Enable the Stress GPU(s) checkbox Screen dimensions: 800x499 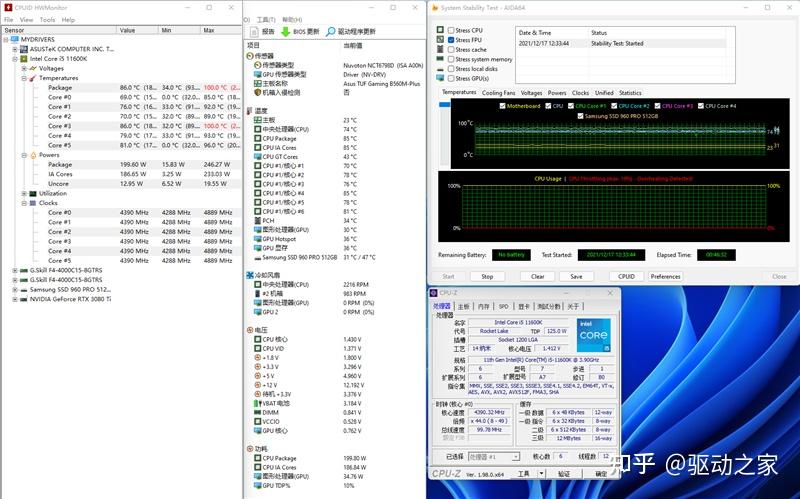point(451,78)
